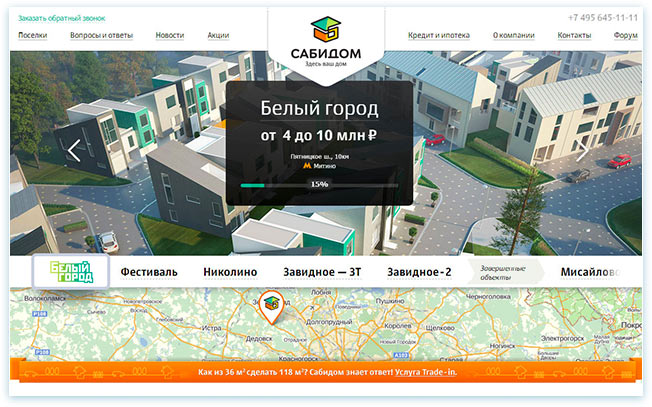Go to previous slide with left arrow
The height and width of the screenshot is (407, 652).
tap(74, 150)
